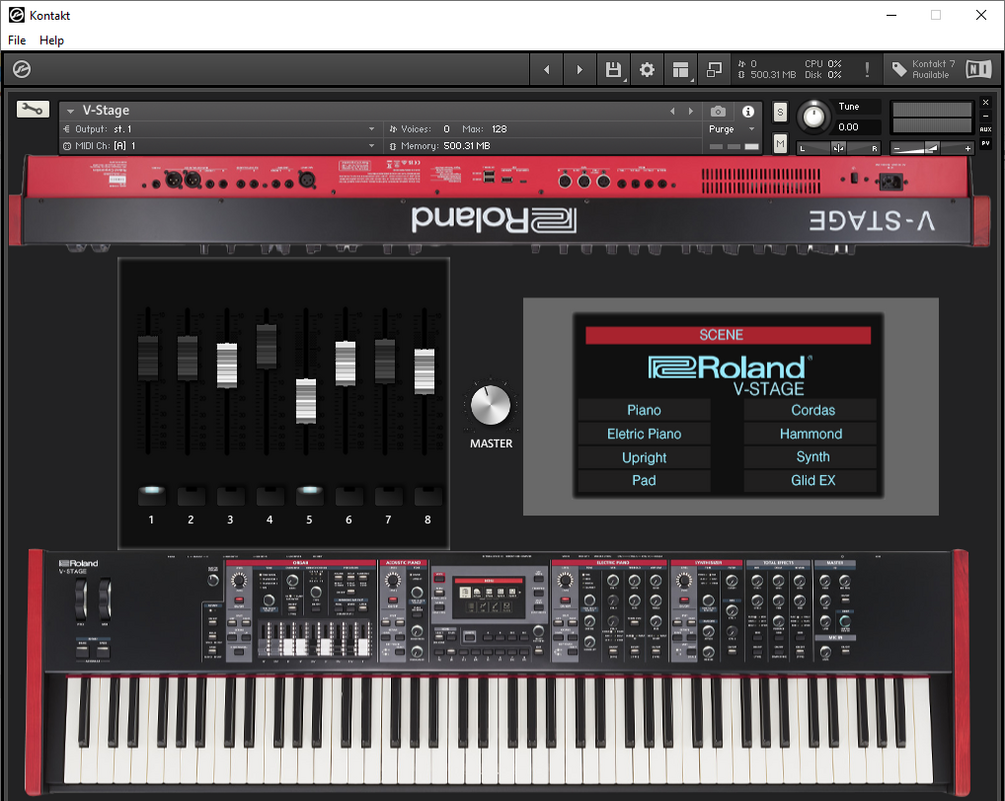Expand V-Stage instrument name dropdown arrow
The height and width of the screenshot is (801, 1005).
71,111
